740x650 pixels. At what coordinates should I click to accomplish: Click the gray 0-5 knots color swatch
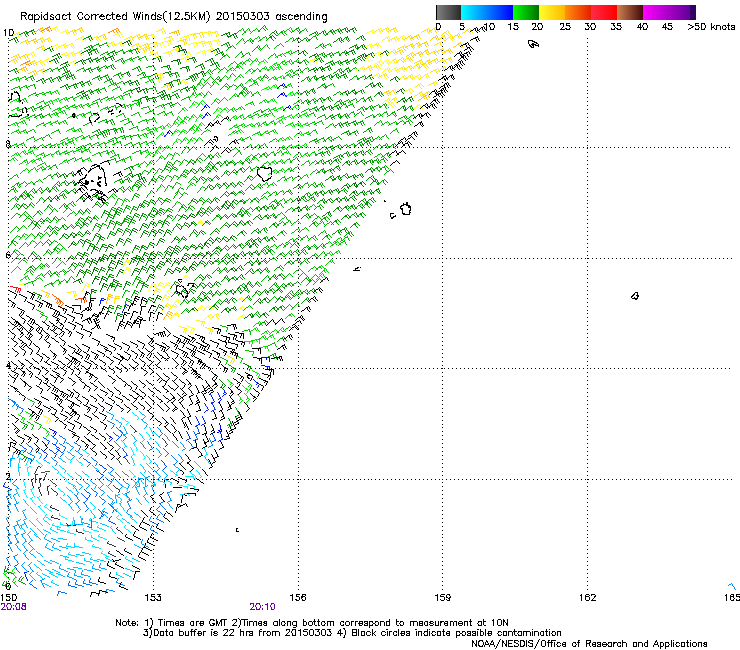coord(448,12)
